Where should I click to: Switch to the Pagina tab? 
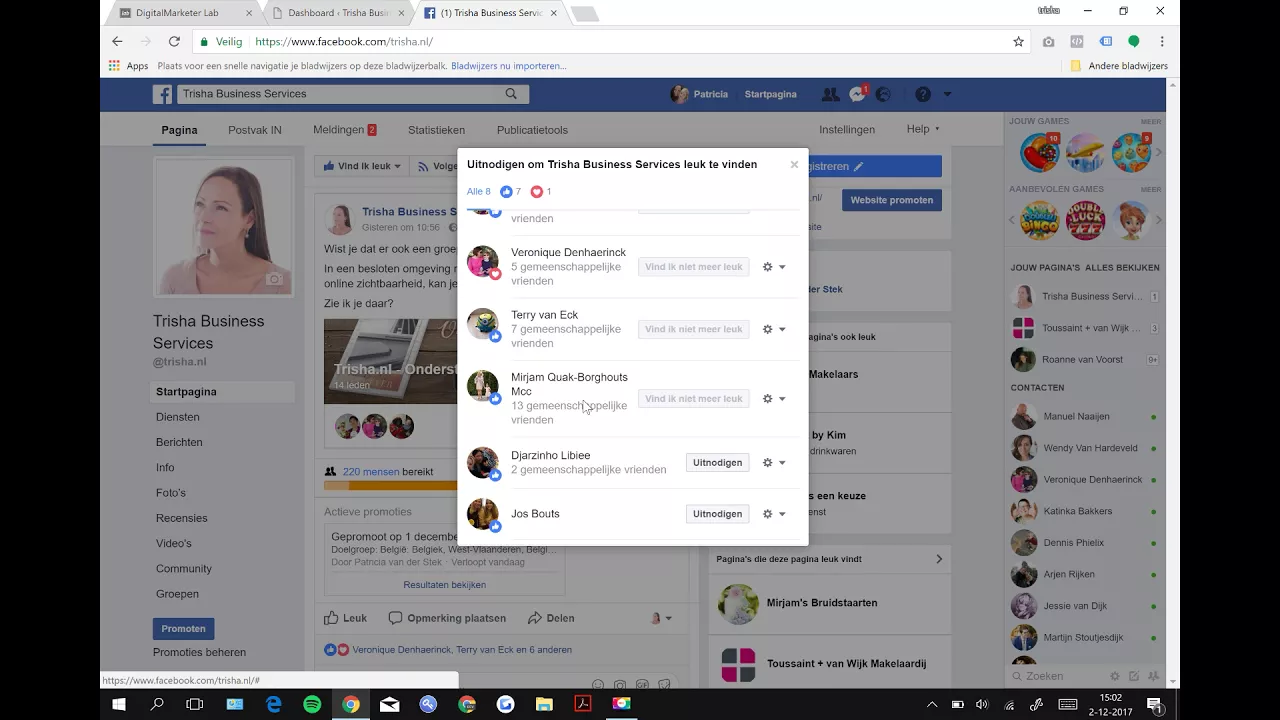tap(180, 130)
